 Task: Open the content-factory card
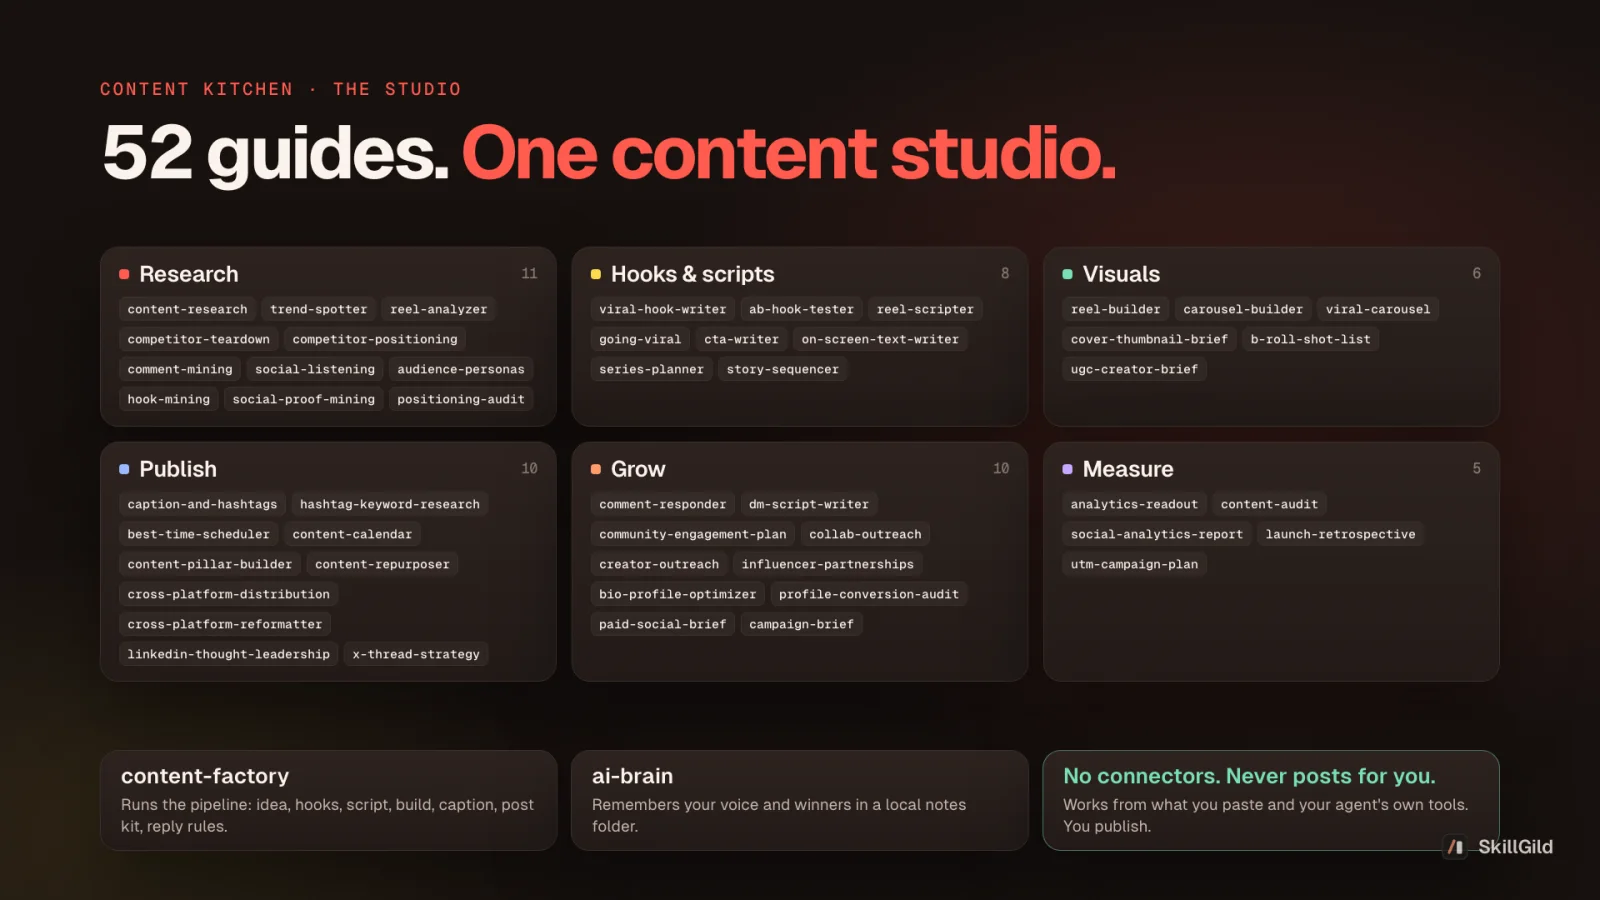click(x=328, y=800)
